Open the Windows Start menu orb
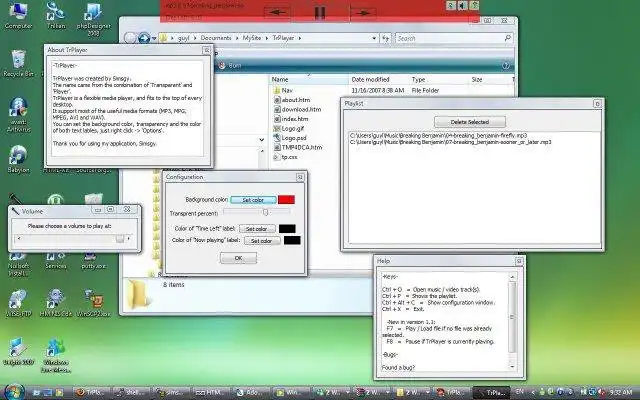The height and width of the screenshot is (400, 640). [x=15, y=391]
